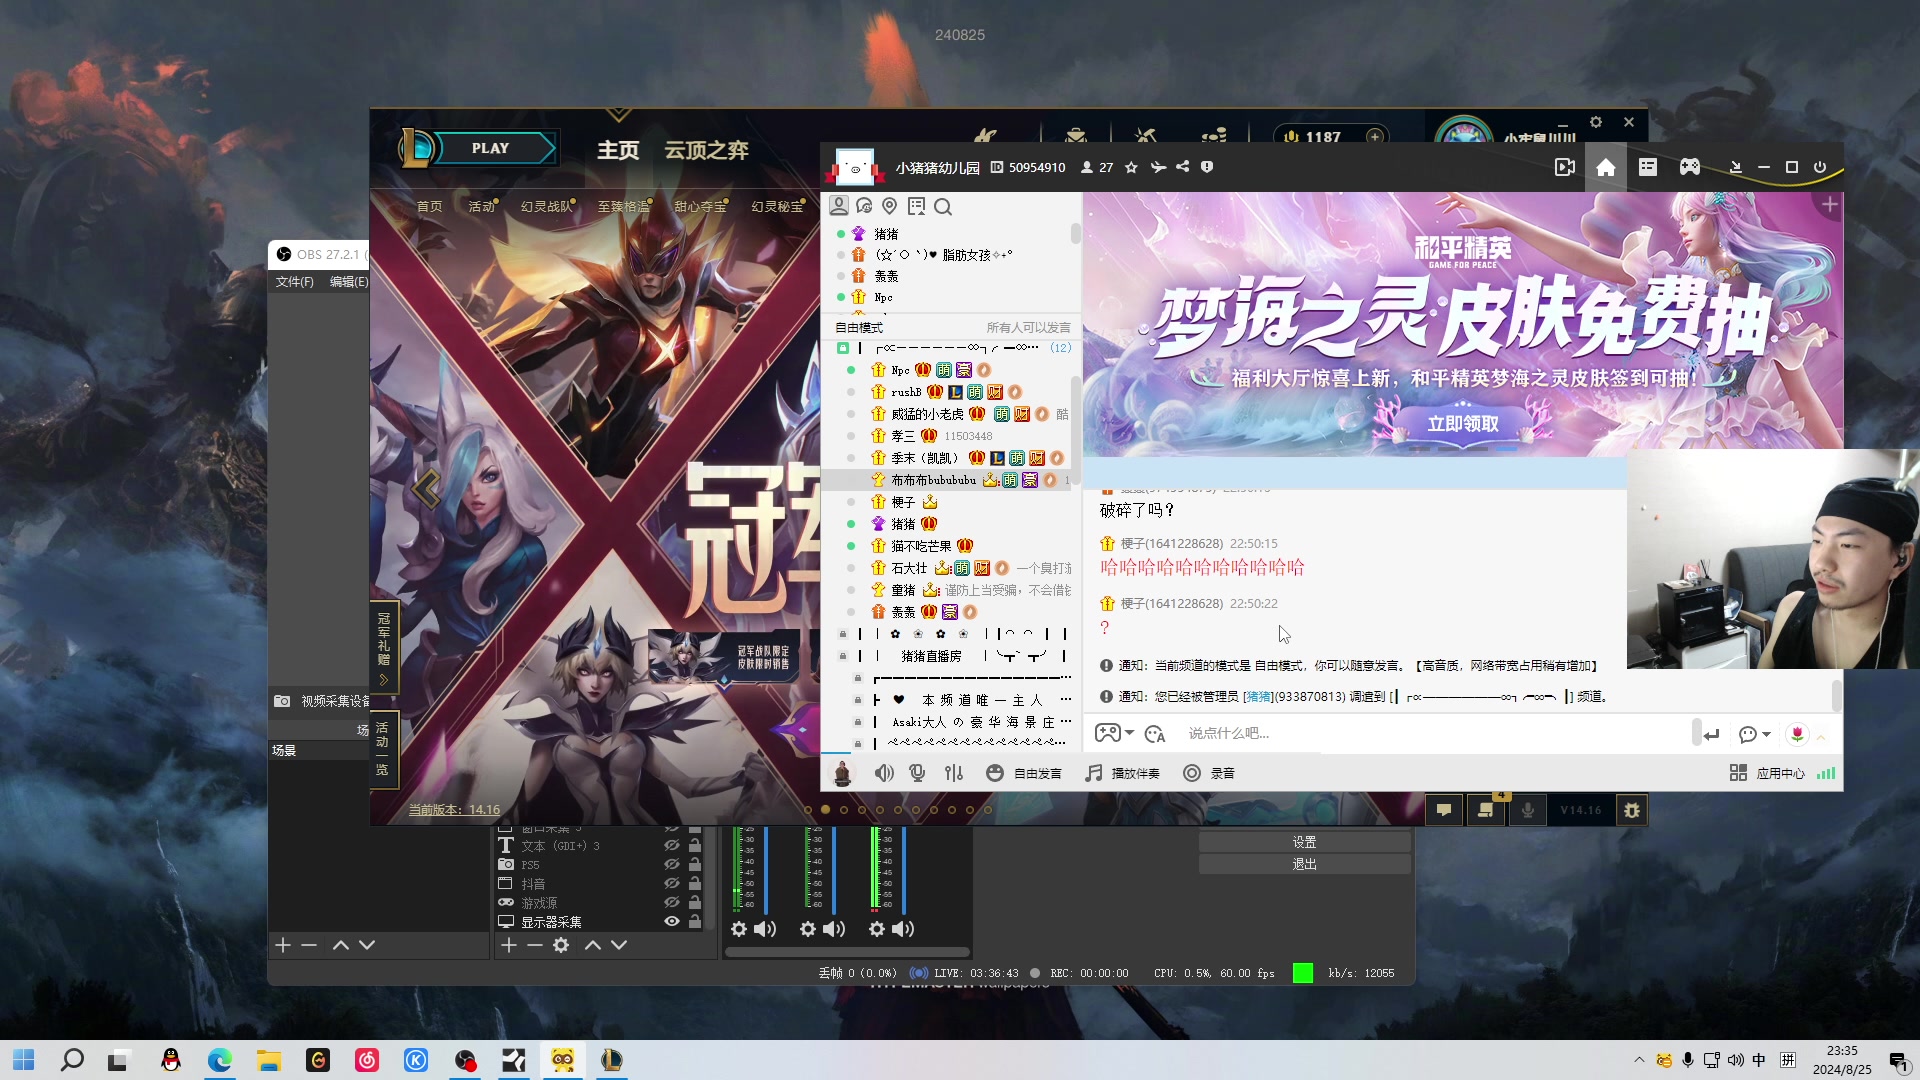The height and width of the screenshot is (1080, 1920).
Task: Favorite the channel with the star icon
Action: click(1131, 167)
